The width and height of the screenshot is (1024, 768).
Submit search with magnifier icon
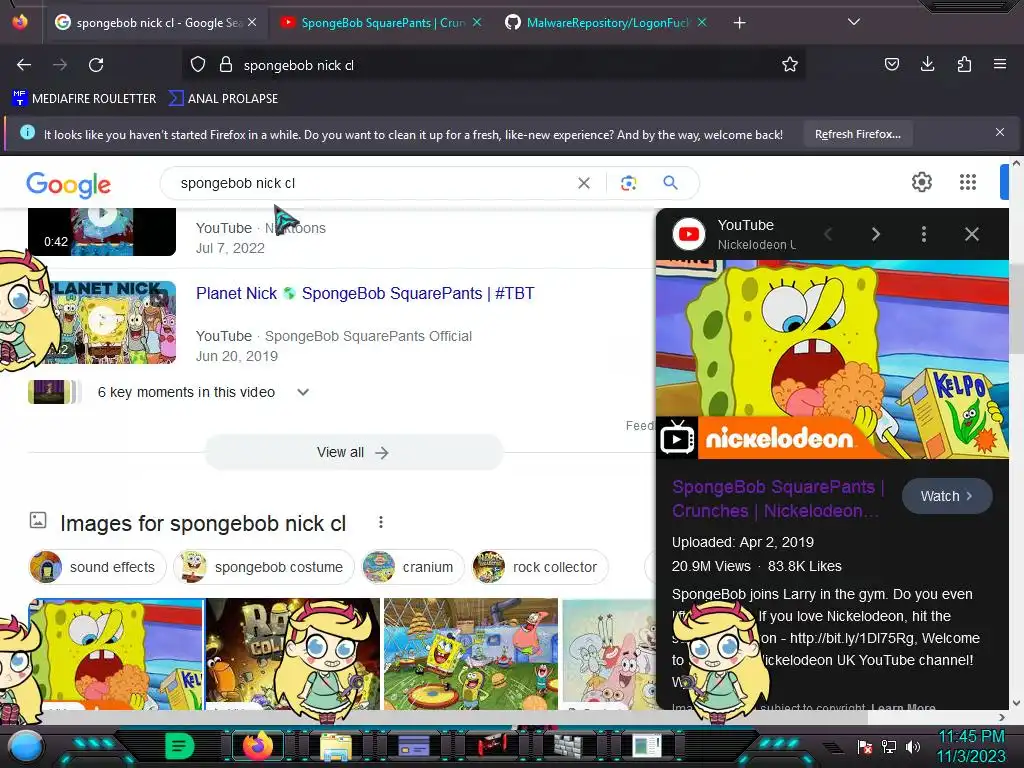pos(671,183)
